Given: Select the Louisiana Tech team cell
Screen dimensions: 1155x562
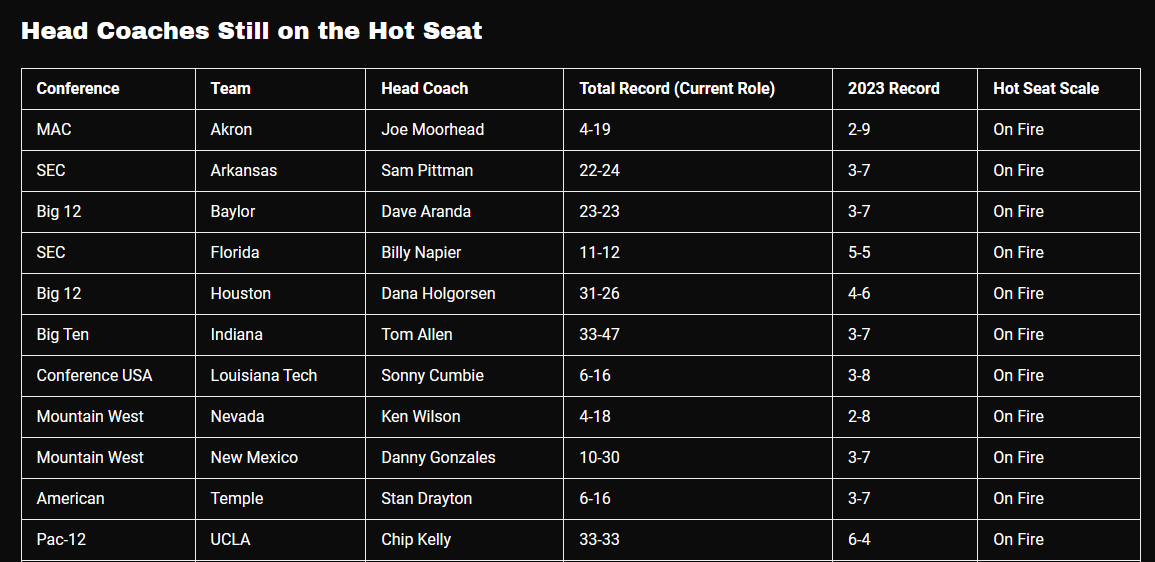Looking at the screenshot, I should pyautogui.click(x=263, y=376).
